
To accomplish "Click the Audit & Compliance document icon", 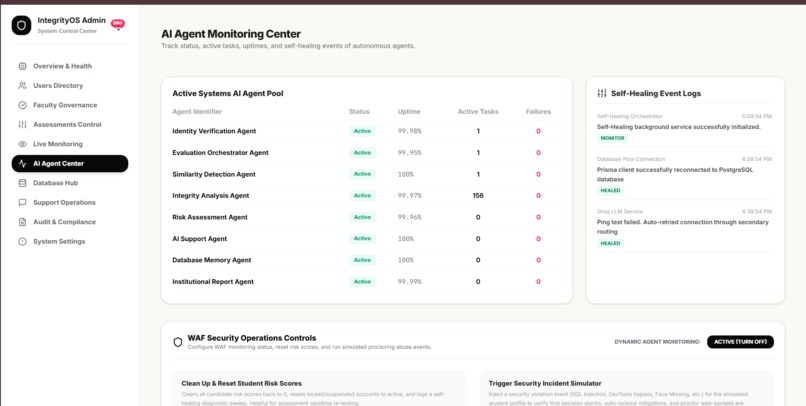I will tap(22, 222).
